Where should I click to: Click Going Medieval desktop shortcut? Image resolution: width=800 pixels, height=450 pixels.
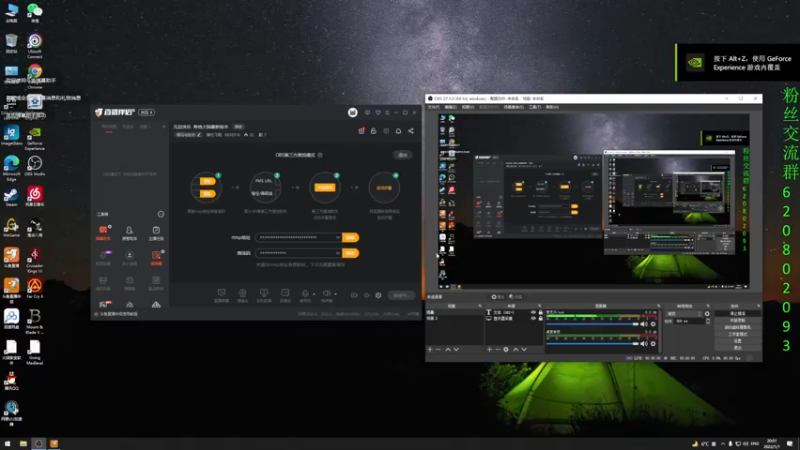tap(35, 352)
